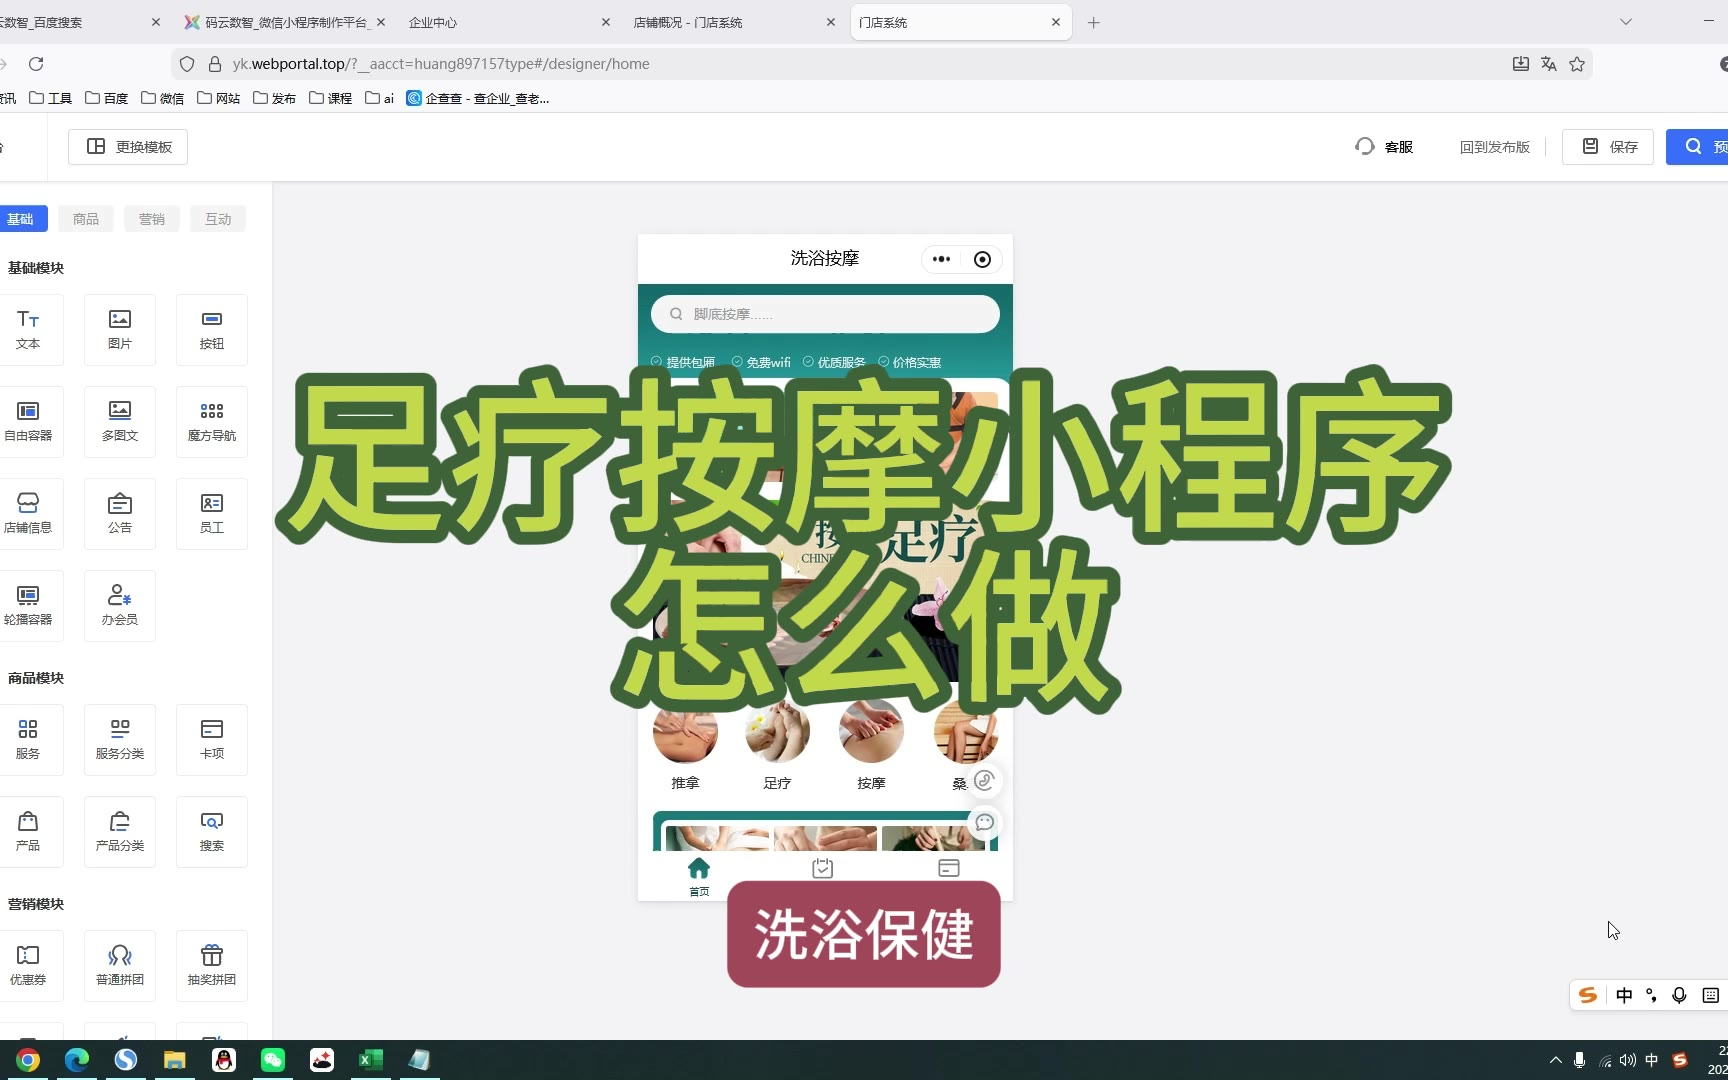Open the 工具 bookmarks folder
Screen dimensions: 1728x1080
[51, 98]
